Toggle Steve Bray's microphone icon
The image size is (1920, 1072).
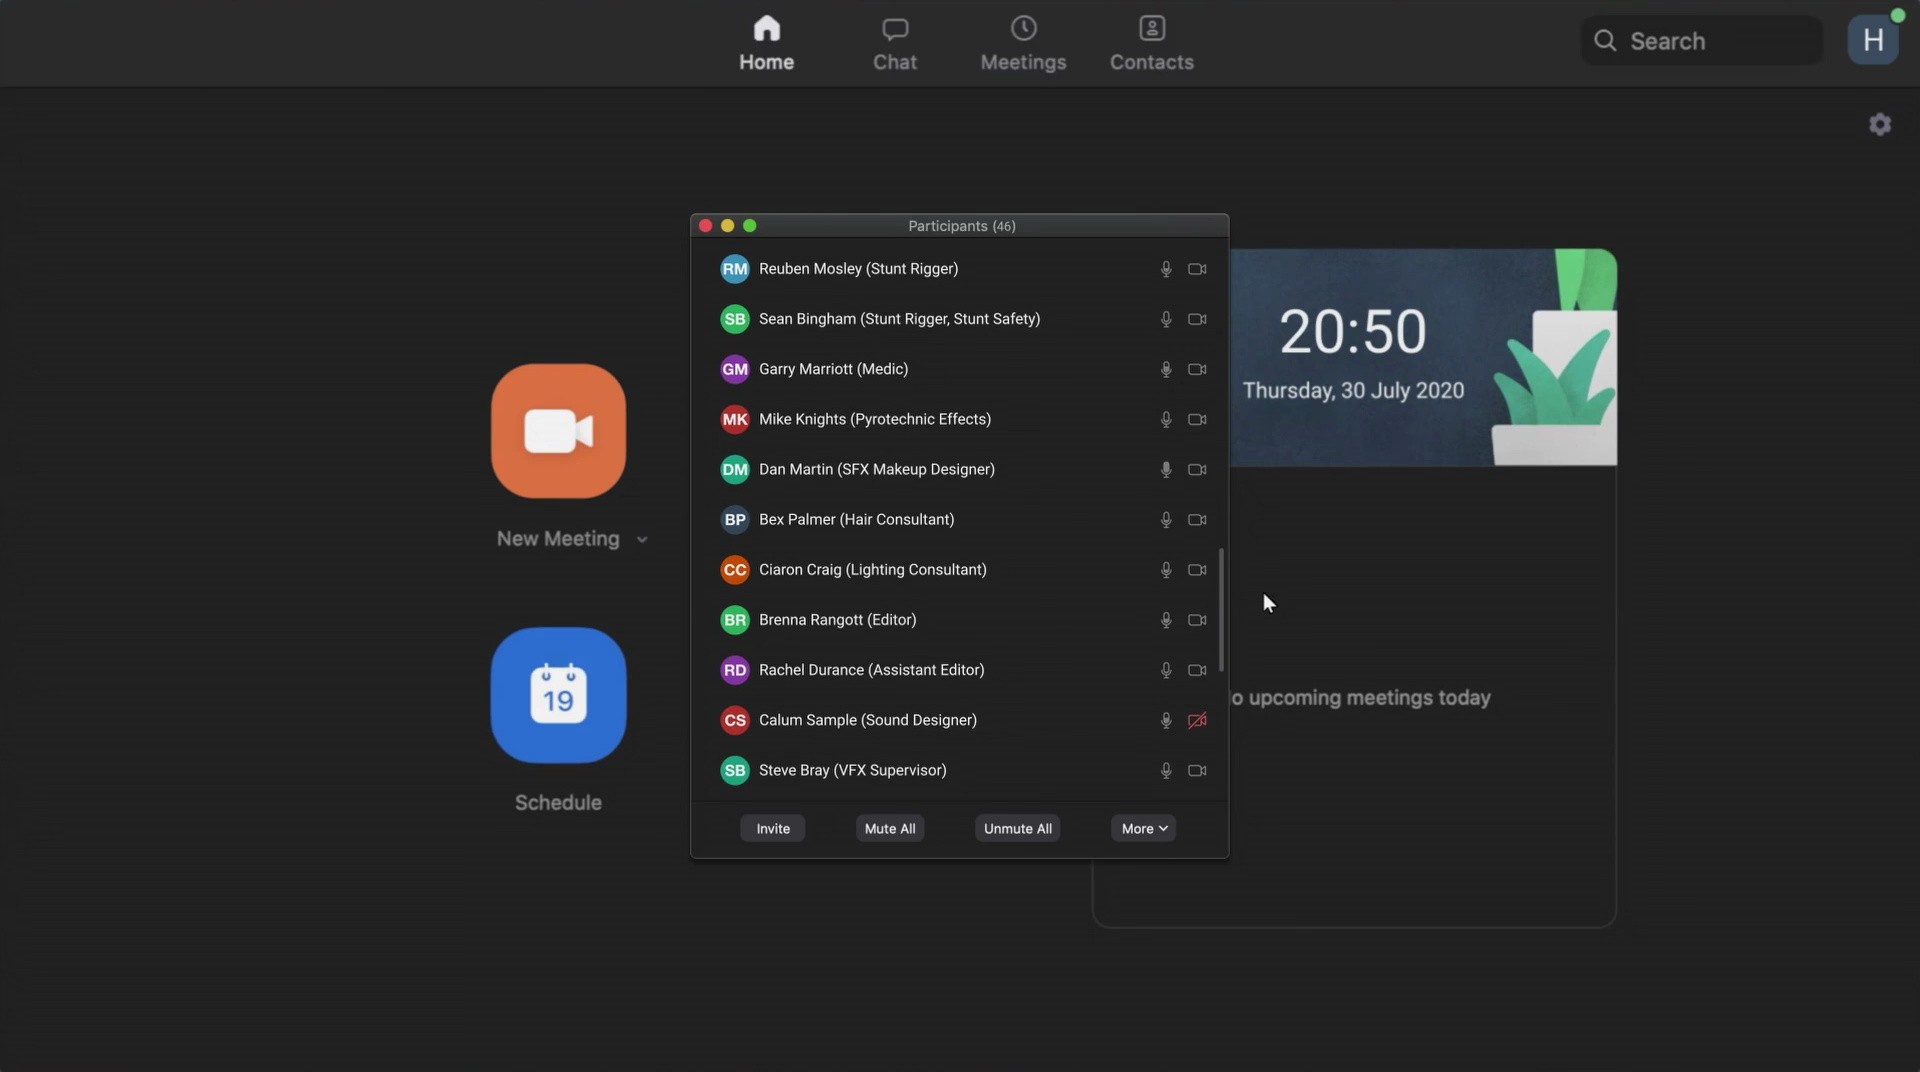coord(1166,770)
